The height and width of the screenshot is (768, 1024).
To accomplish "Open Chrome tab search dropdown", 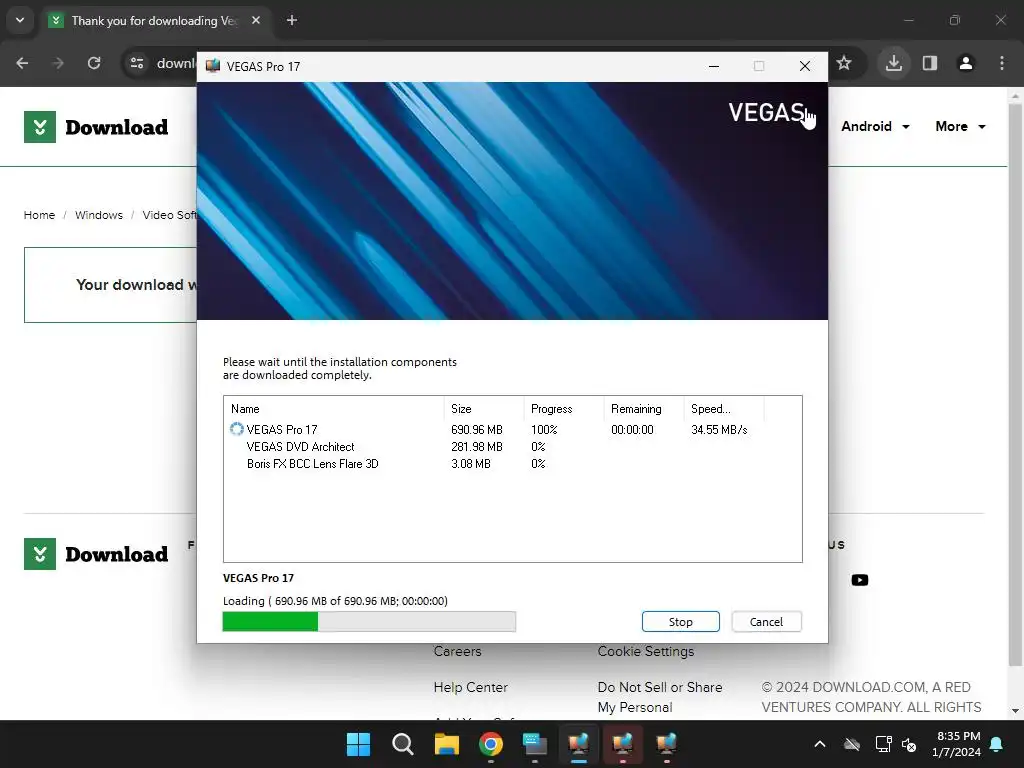I will (20, 20).
